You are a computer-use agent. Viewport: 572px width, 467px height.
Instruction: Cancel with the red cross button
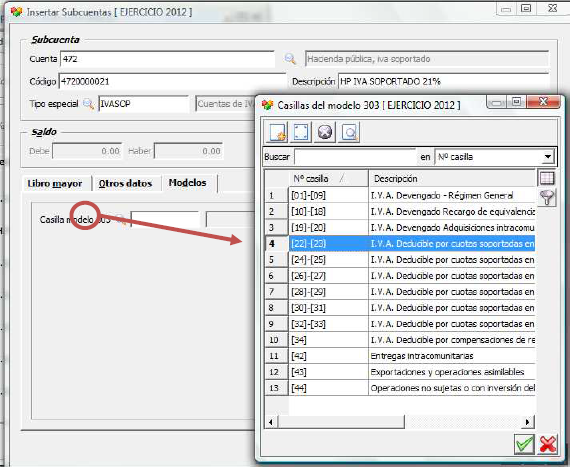pyautogui.click(x=548, y=444)
